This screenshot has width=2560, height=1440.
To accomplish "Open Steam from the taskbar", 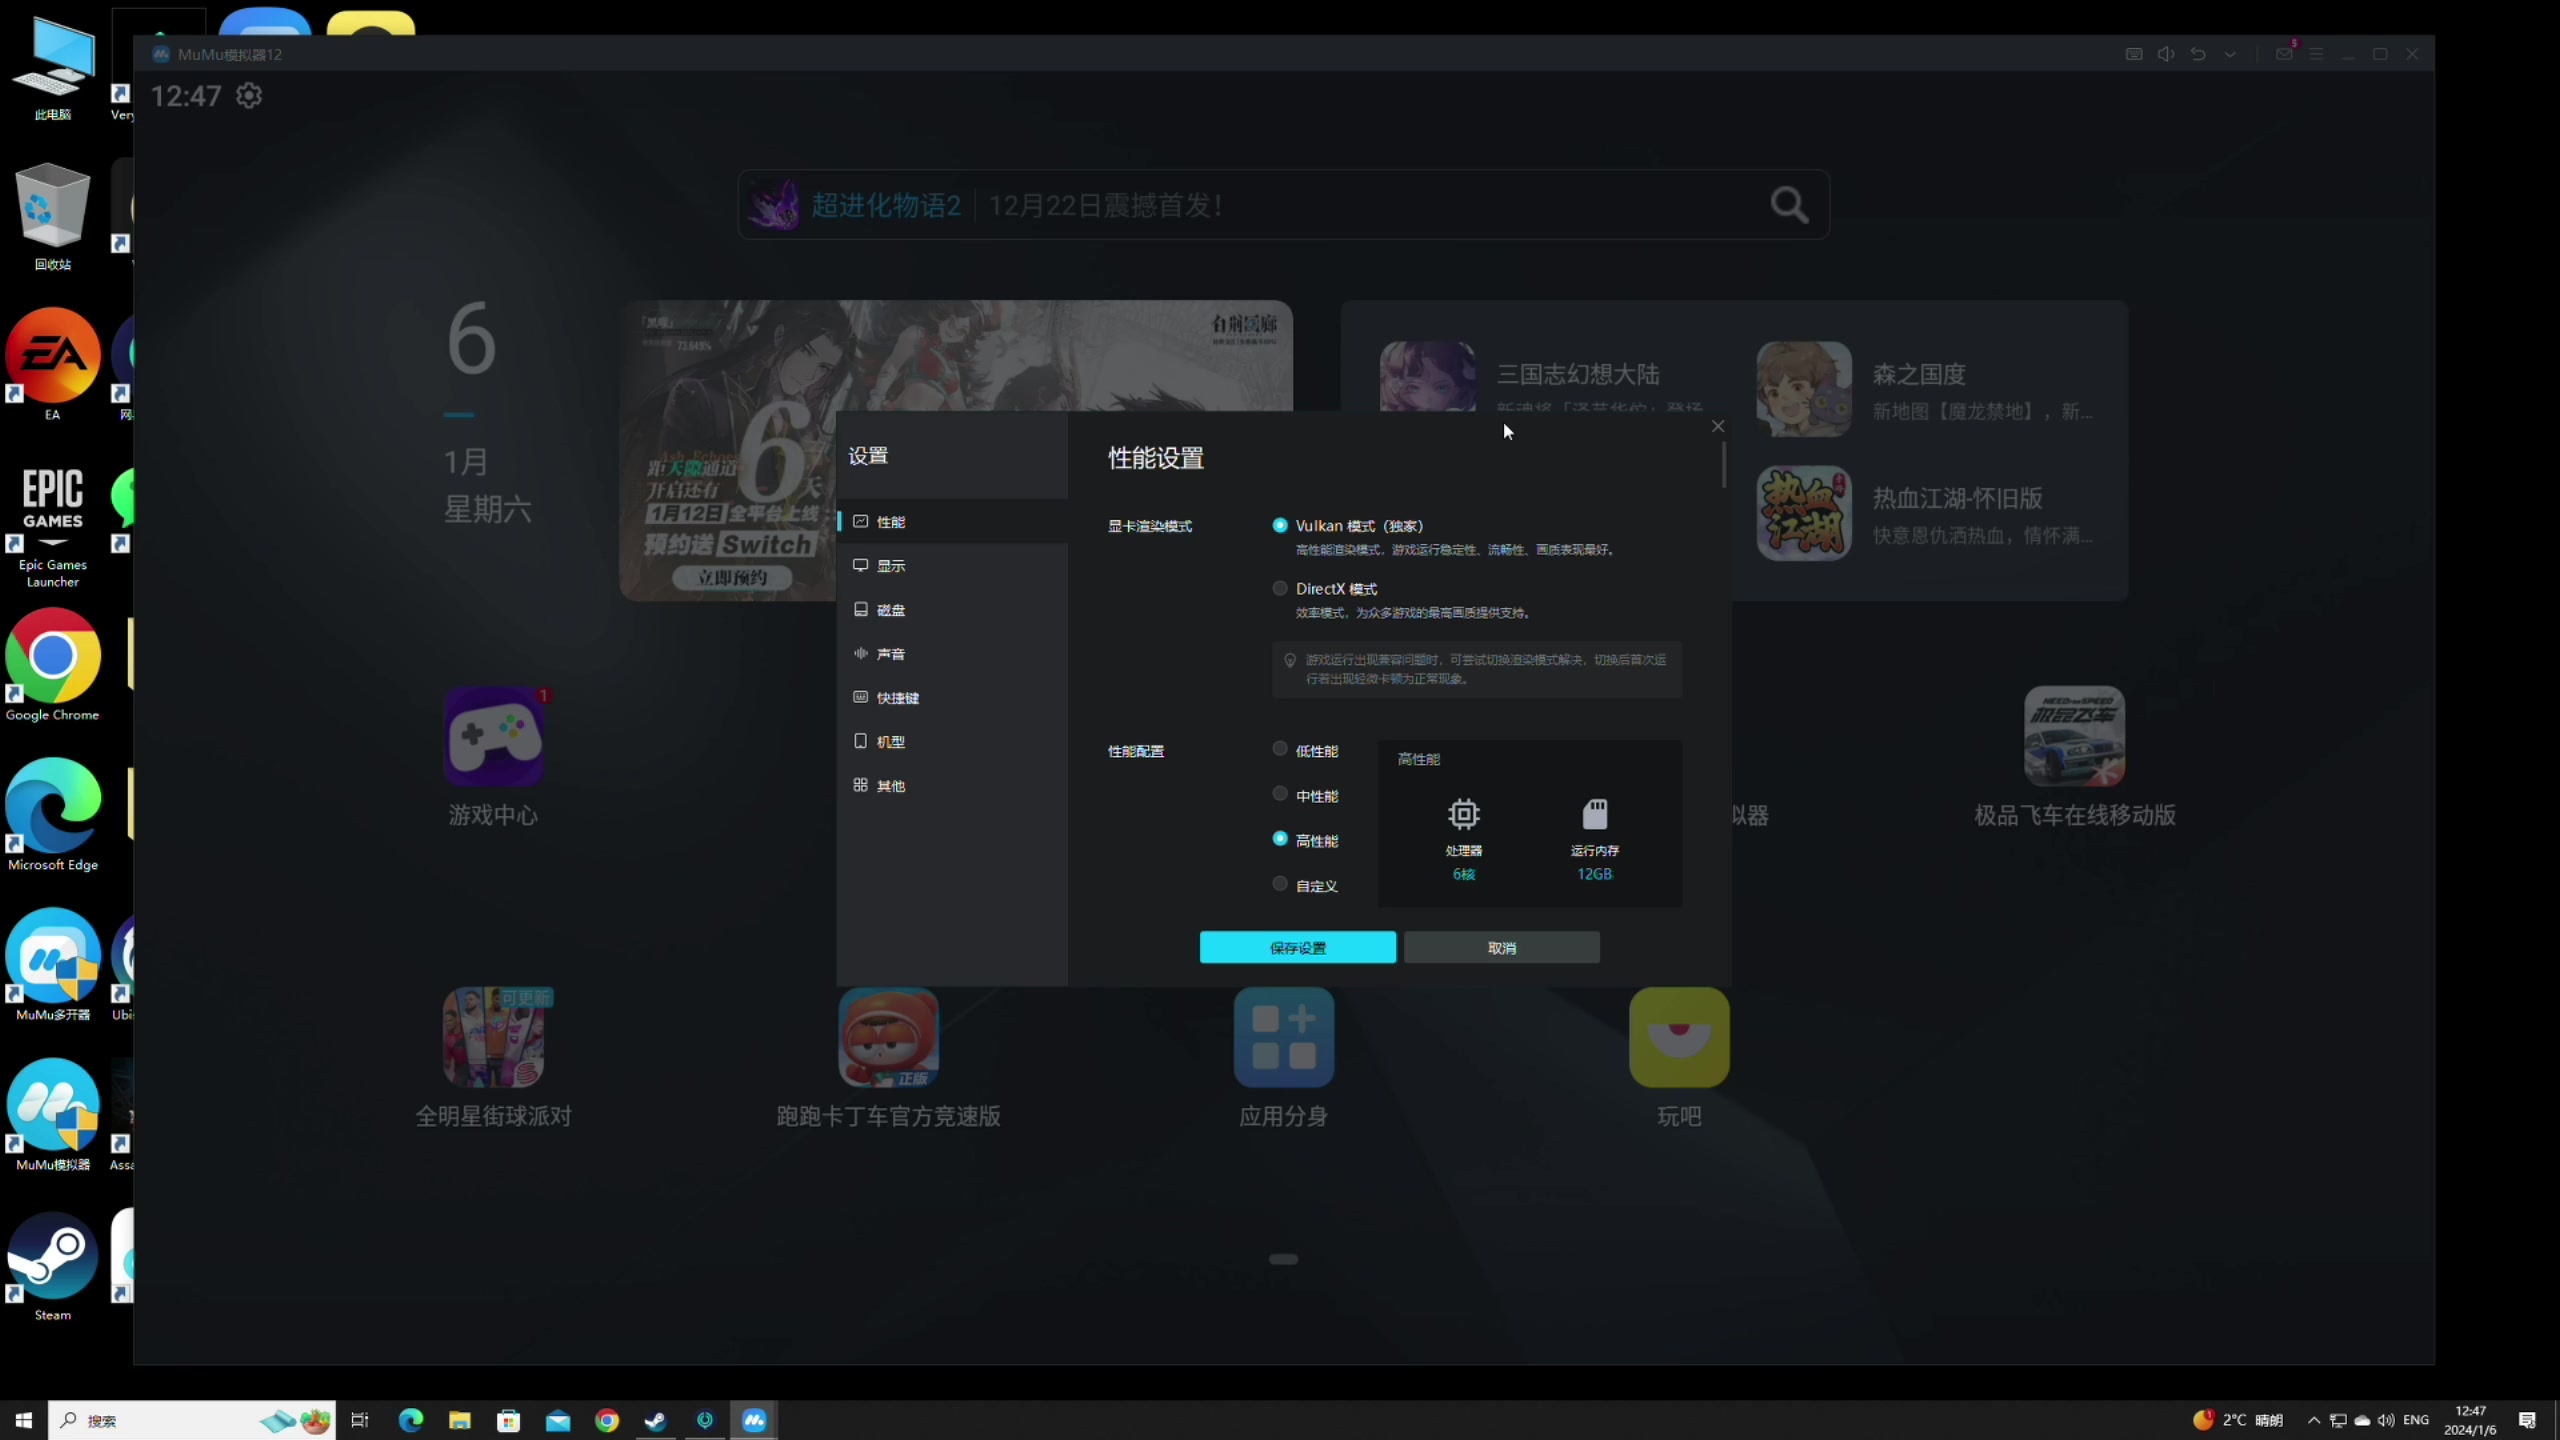I will click(x=656, y=1420).
